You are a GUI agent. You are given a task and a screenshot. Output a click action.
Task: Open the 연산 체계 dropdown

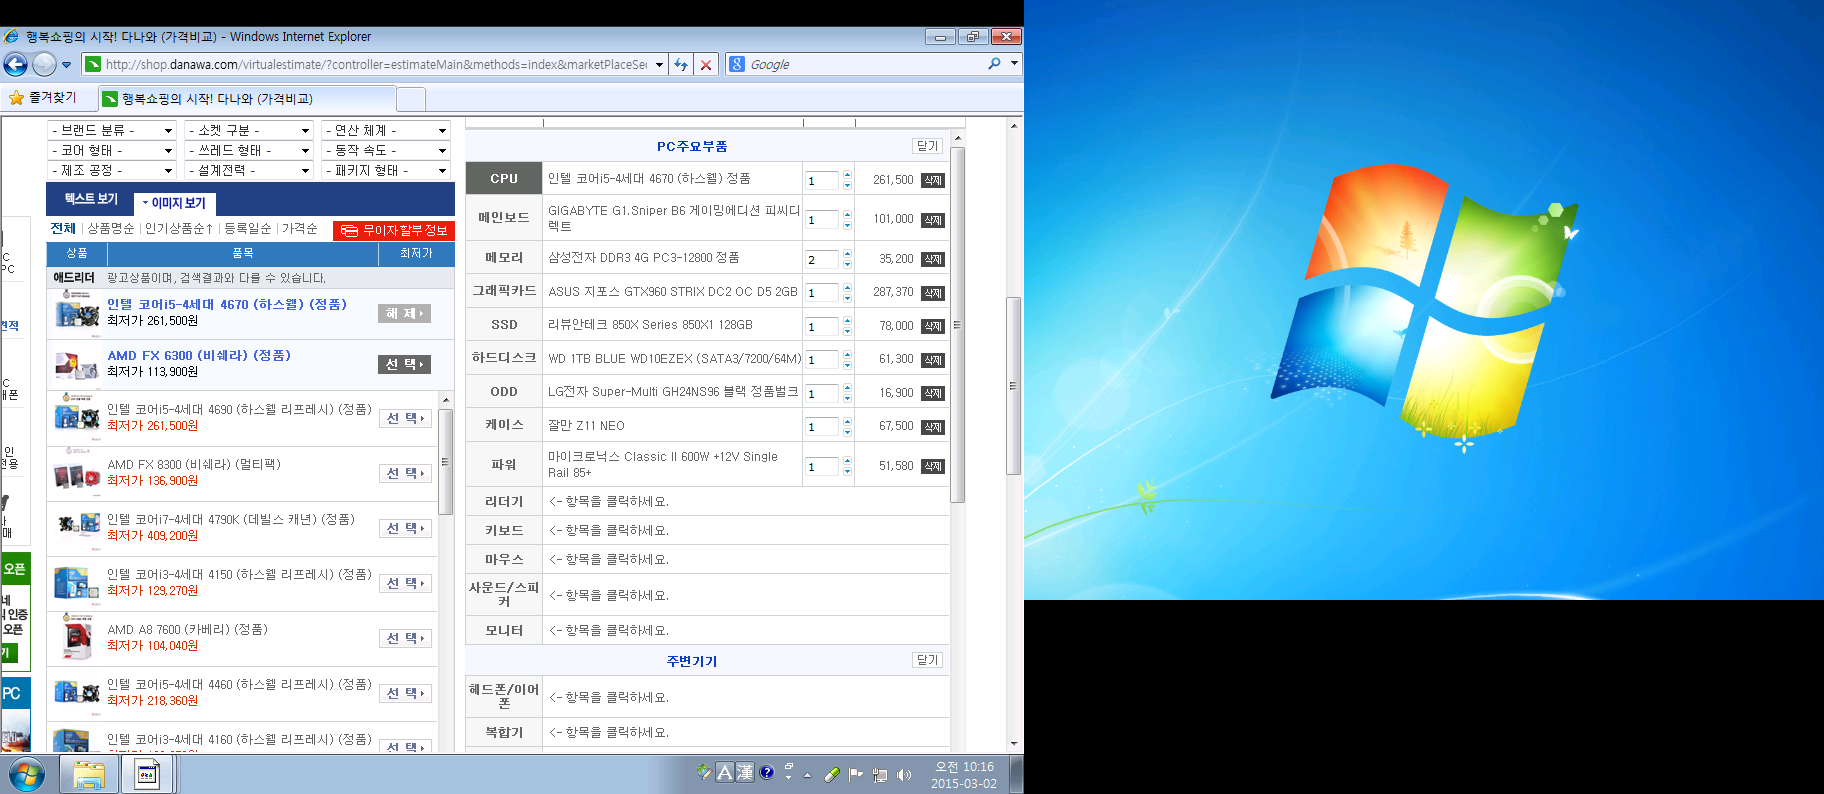(386, 130)
